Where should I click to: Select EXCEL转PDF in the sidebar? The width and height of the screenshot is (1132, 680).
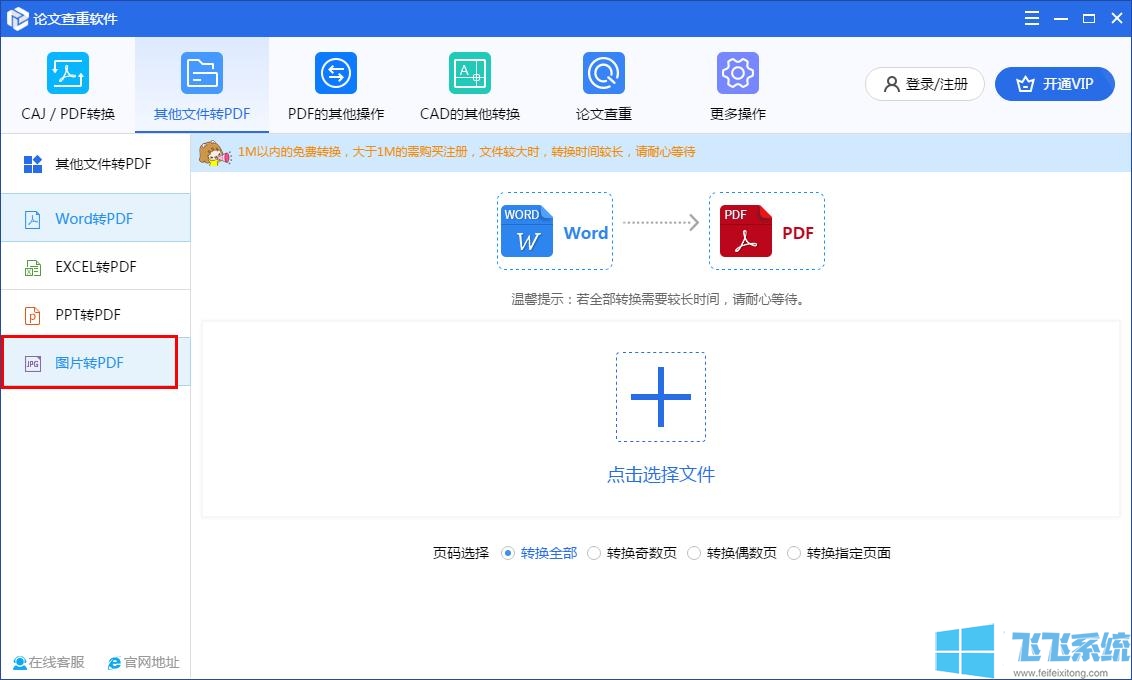click(x=95, y=266)
